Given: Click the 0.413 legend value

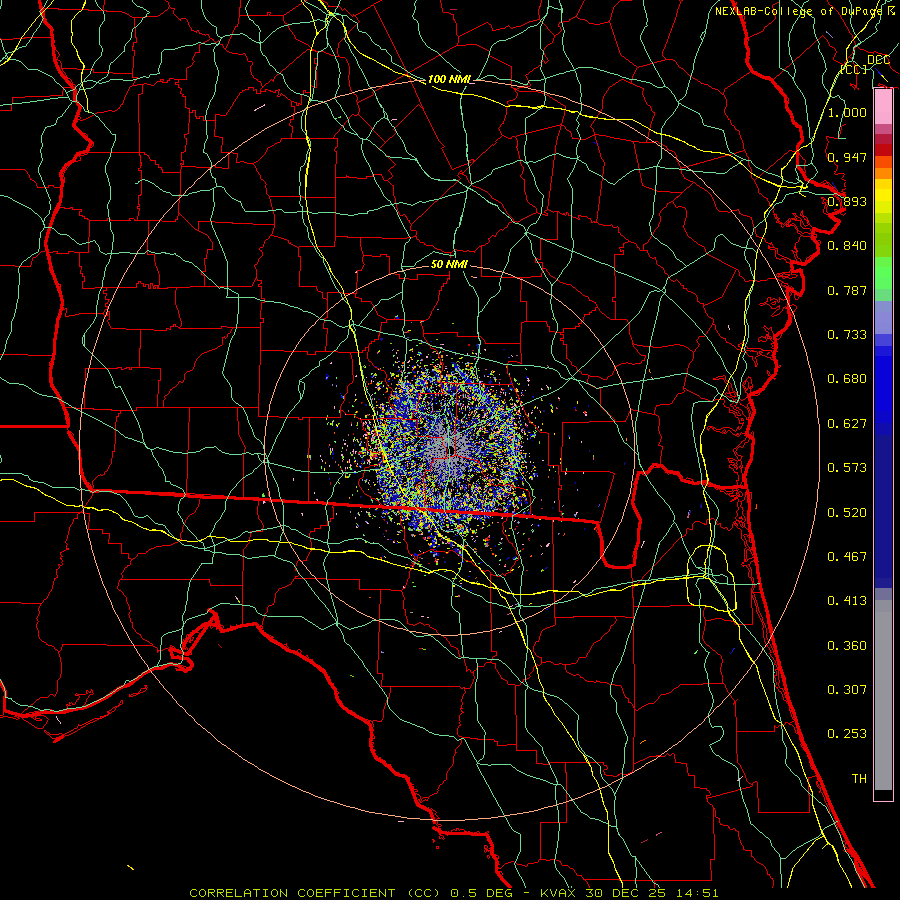Looking at the screenshot, I should pyautogui.click(x=847, y=601).
